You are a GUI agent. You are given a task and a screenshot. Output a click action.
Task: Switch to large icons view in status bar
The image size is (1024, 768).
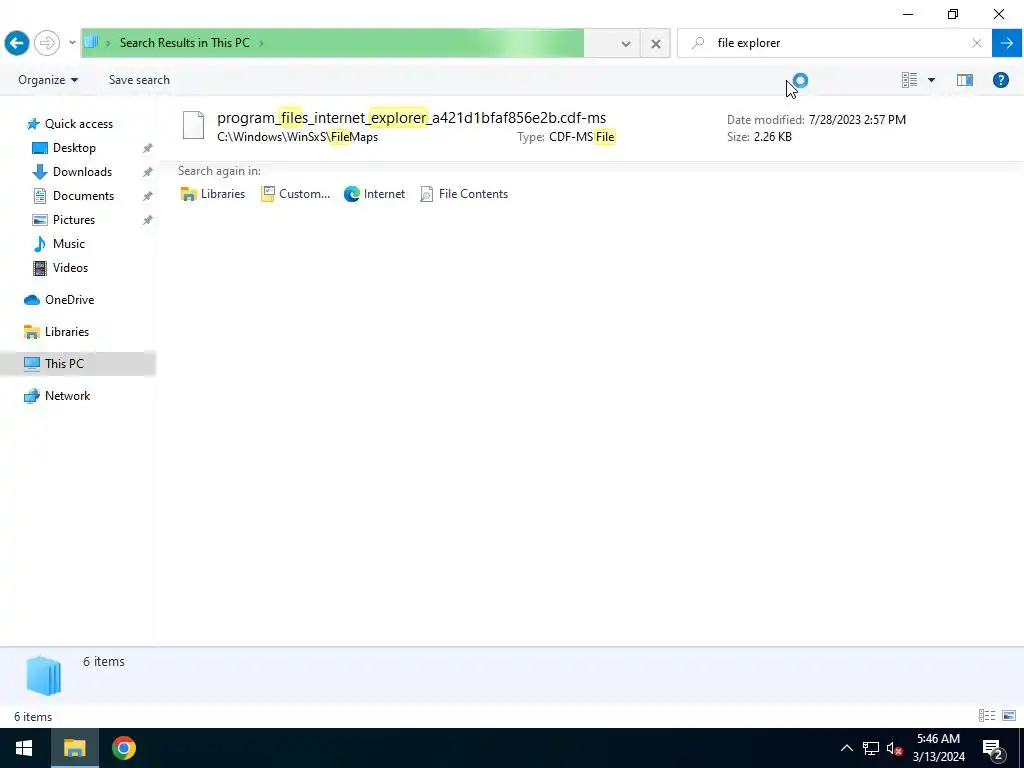(1009, 716)
